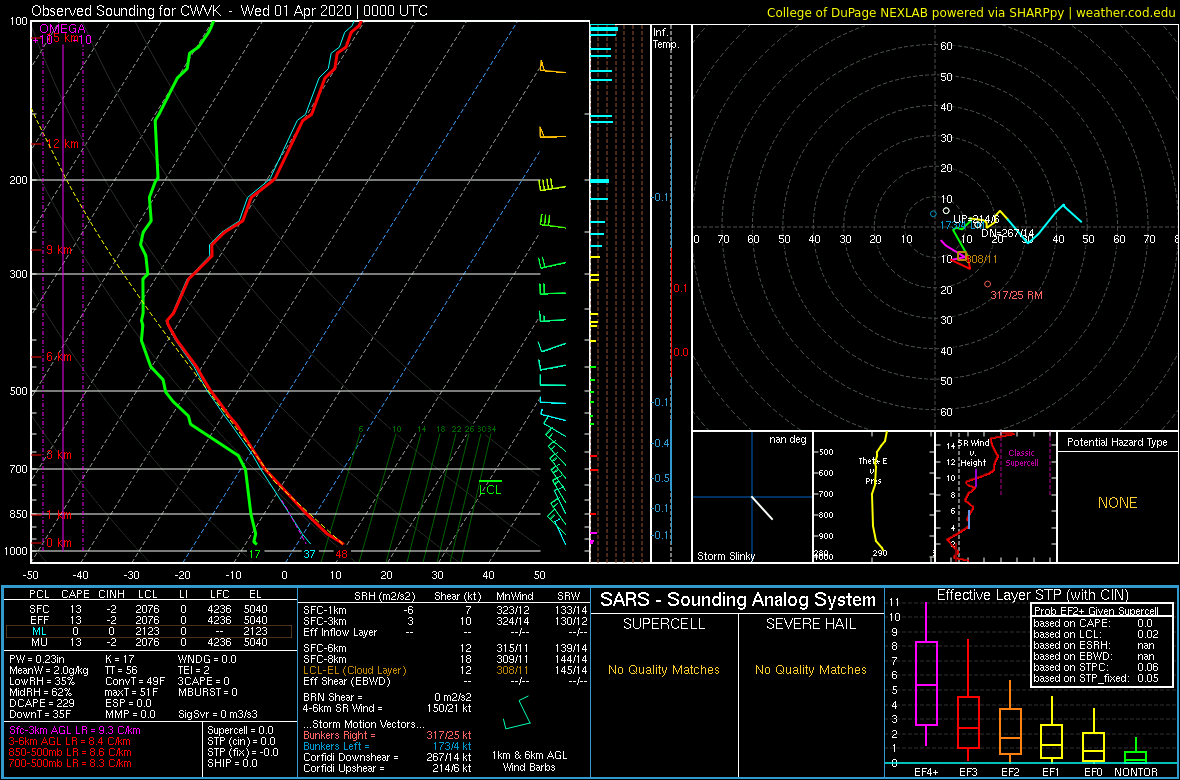Click 'Prob EF2+ Given Supercell' header
Image resolution: width=1180 pixels, height=780 pixels.
click(x=1096, y=610)
